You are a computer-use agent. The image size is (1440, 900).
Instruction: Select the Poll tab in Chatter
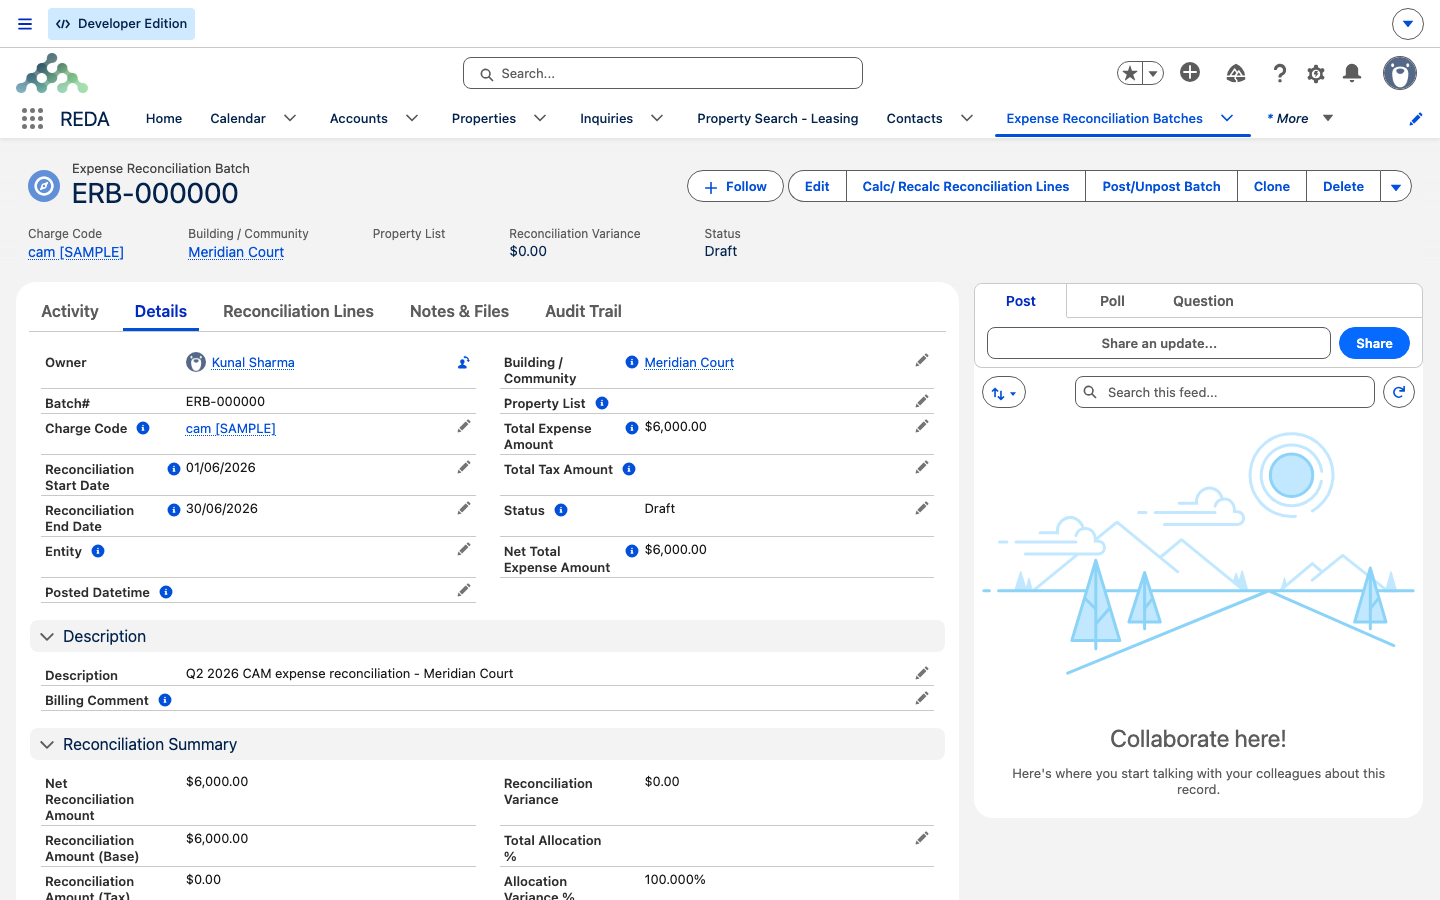(1112, 301)
